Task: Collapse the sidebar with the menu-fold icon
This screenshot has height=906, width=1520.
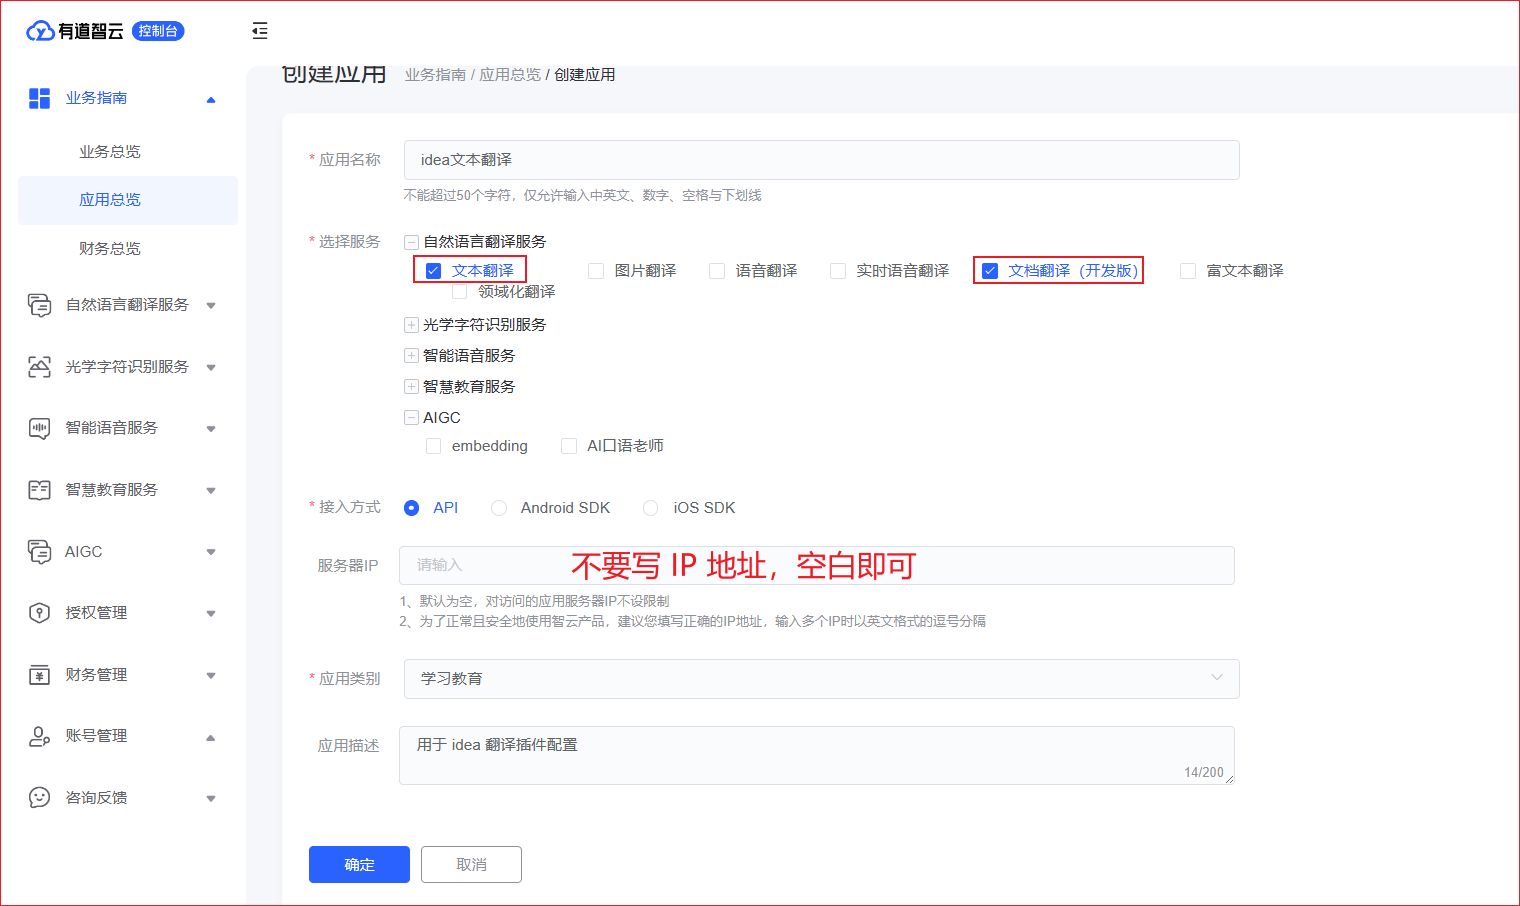Action: coord(260,31)
